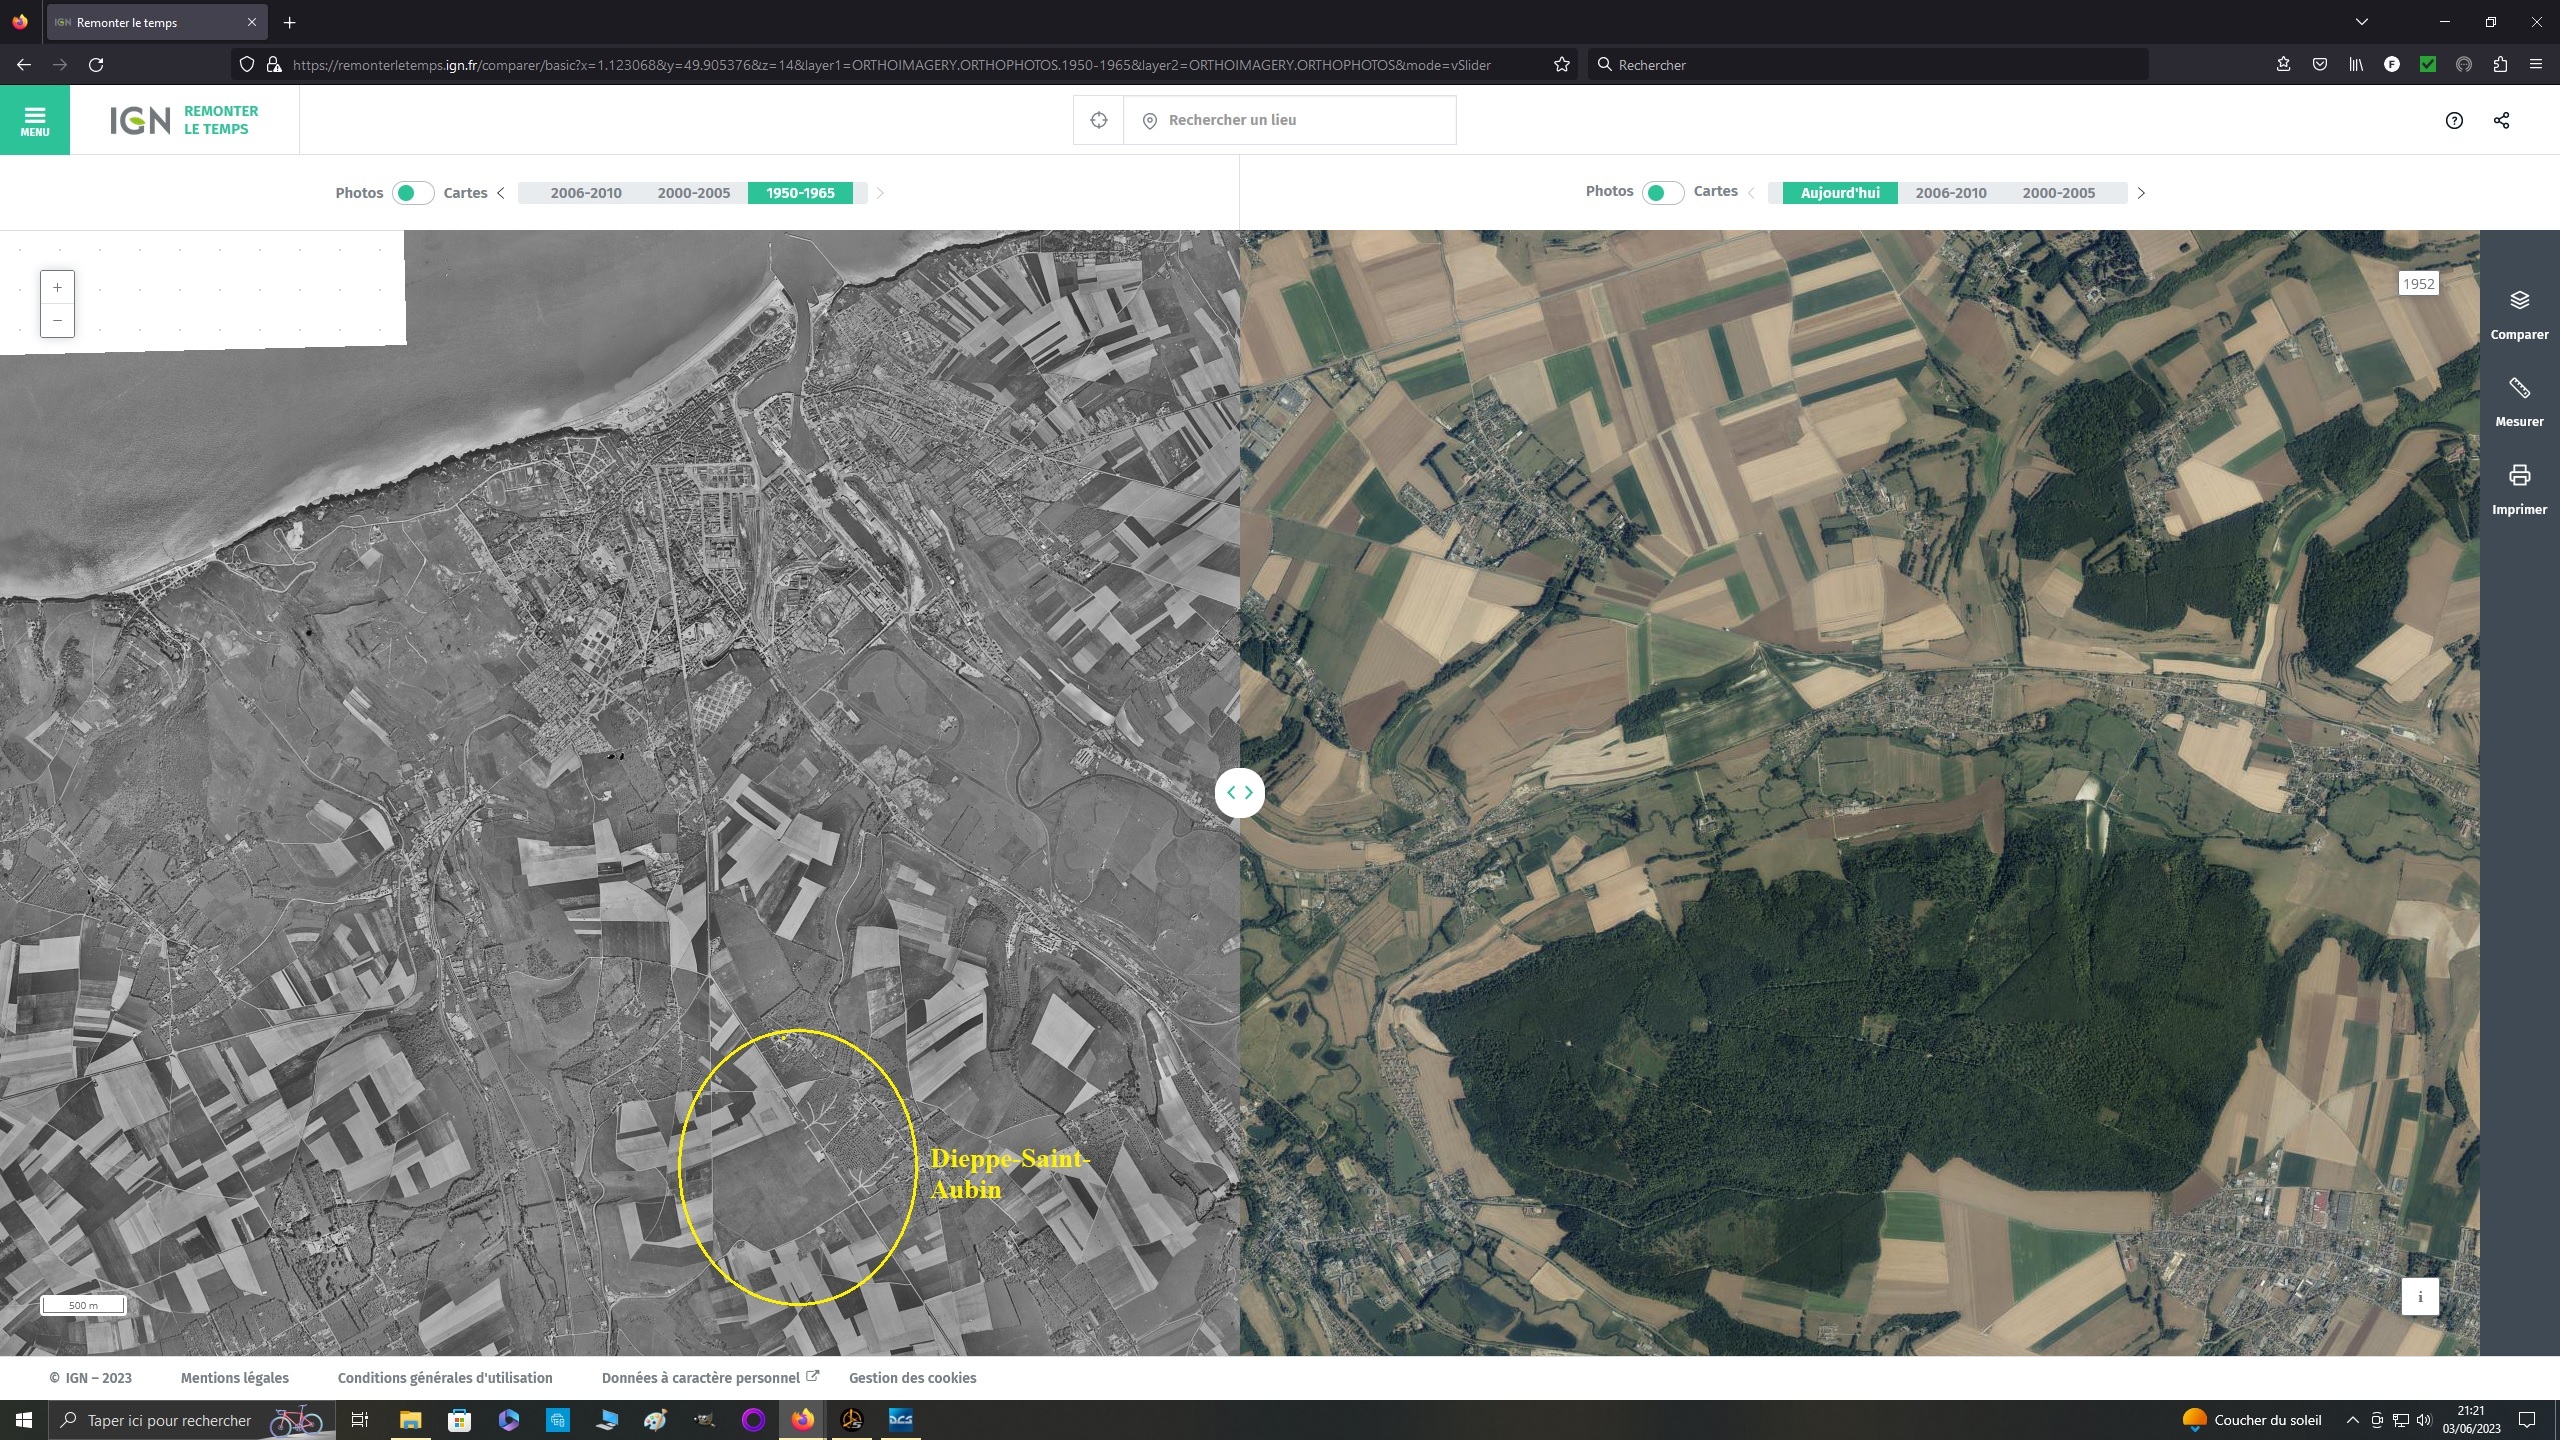Screen dimensions: 2560x1440
Task: Open the help question mark icon
Action: (2453, 120)
